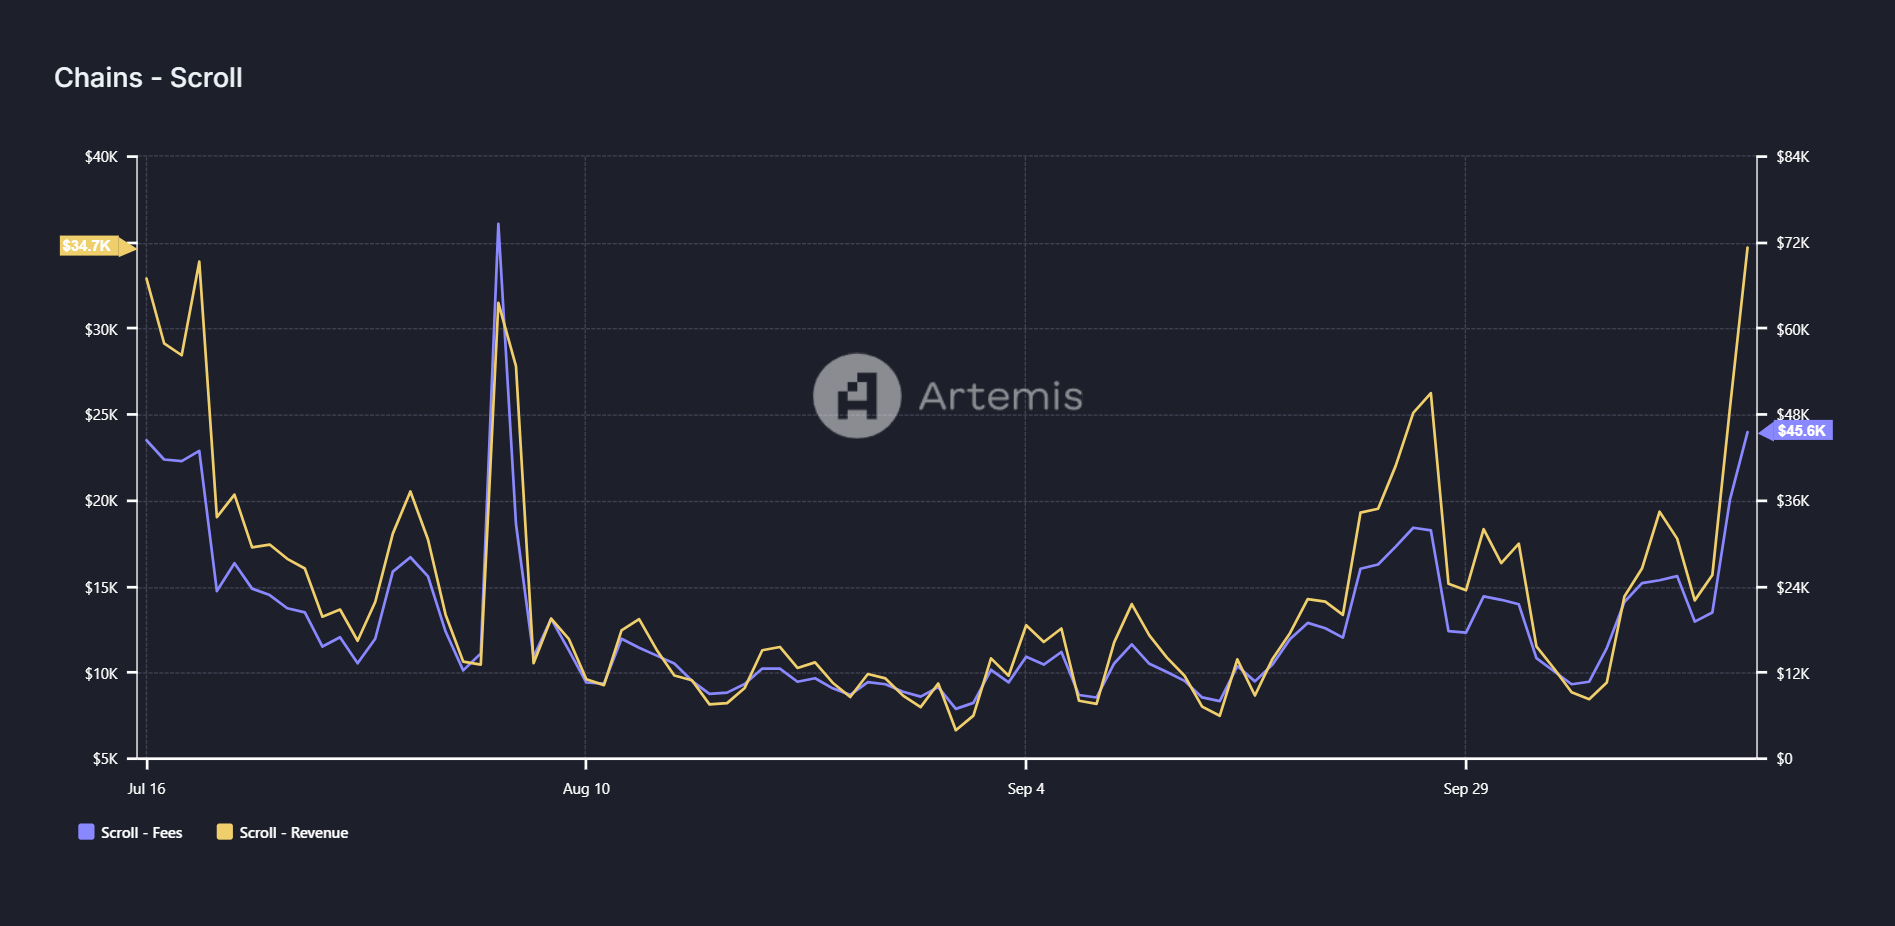The image size is (1895, 926).
Task: Click the final yellow revenue data point
Action: (x=1747, y=247)
